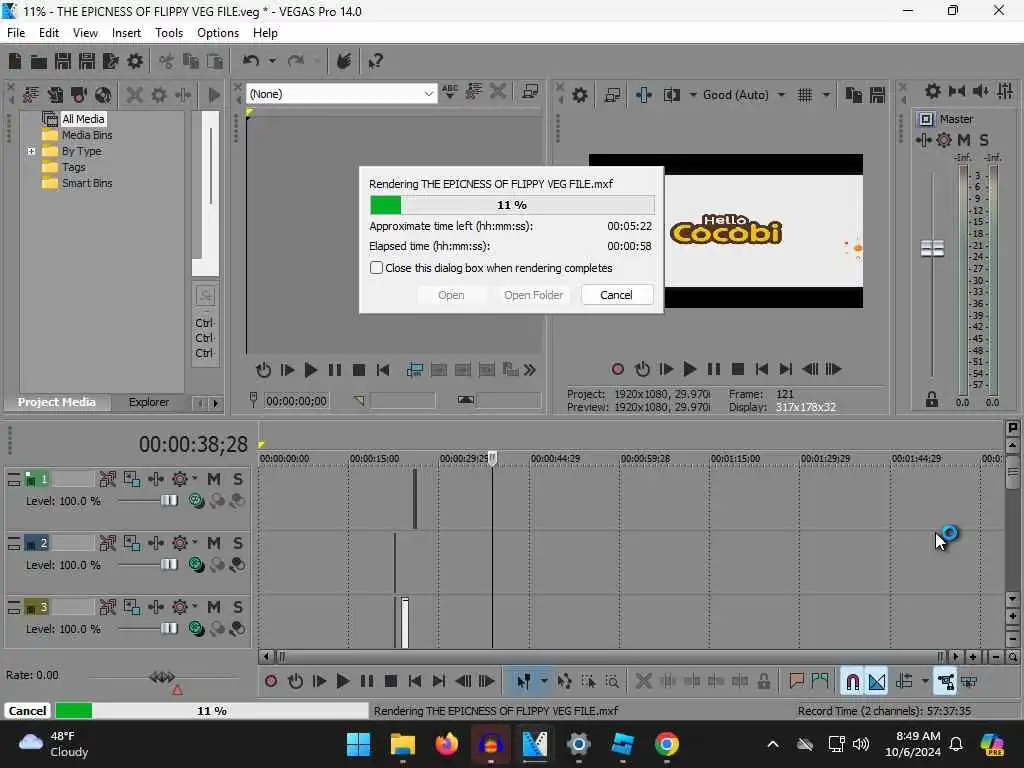The height and width of the screenshot is (768, 1024).
Task: Open the Tools menu
Action: pyautogui.click(x=168, y=33)
